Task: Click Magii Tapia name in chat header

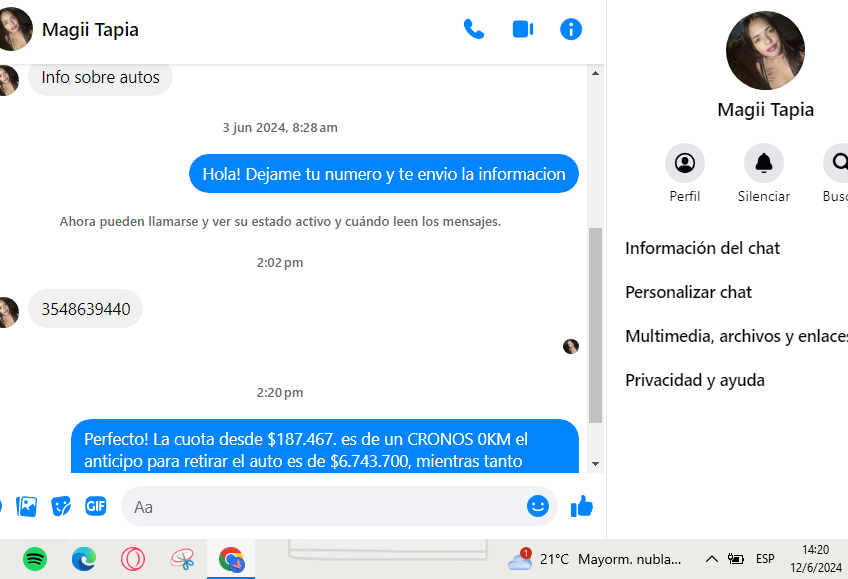Action: [90, 30]
